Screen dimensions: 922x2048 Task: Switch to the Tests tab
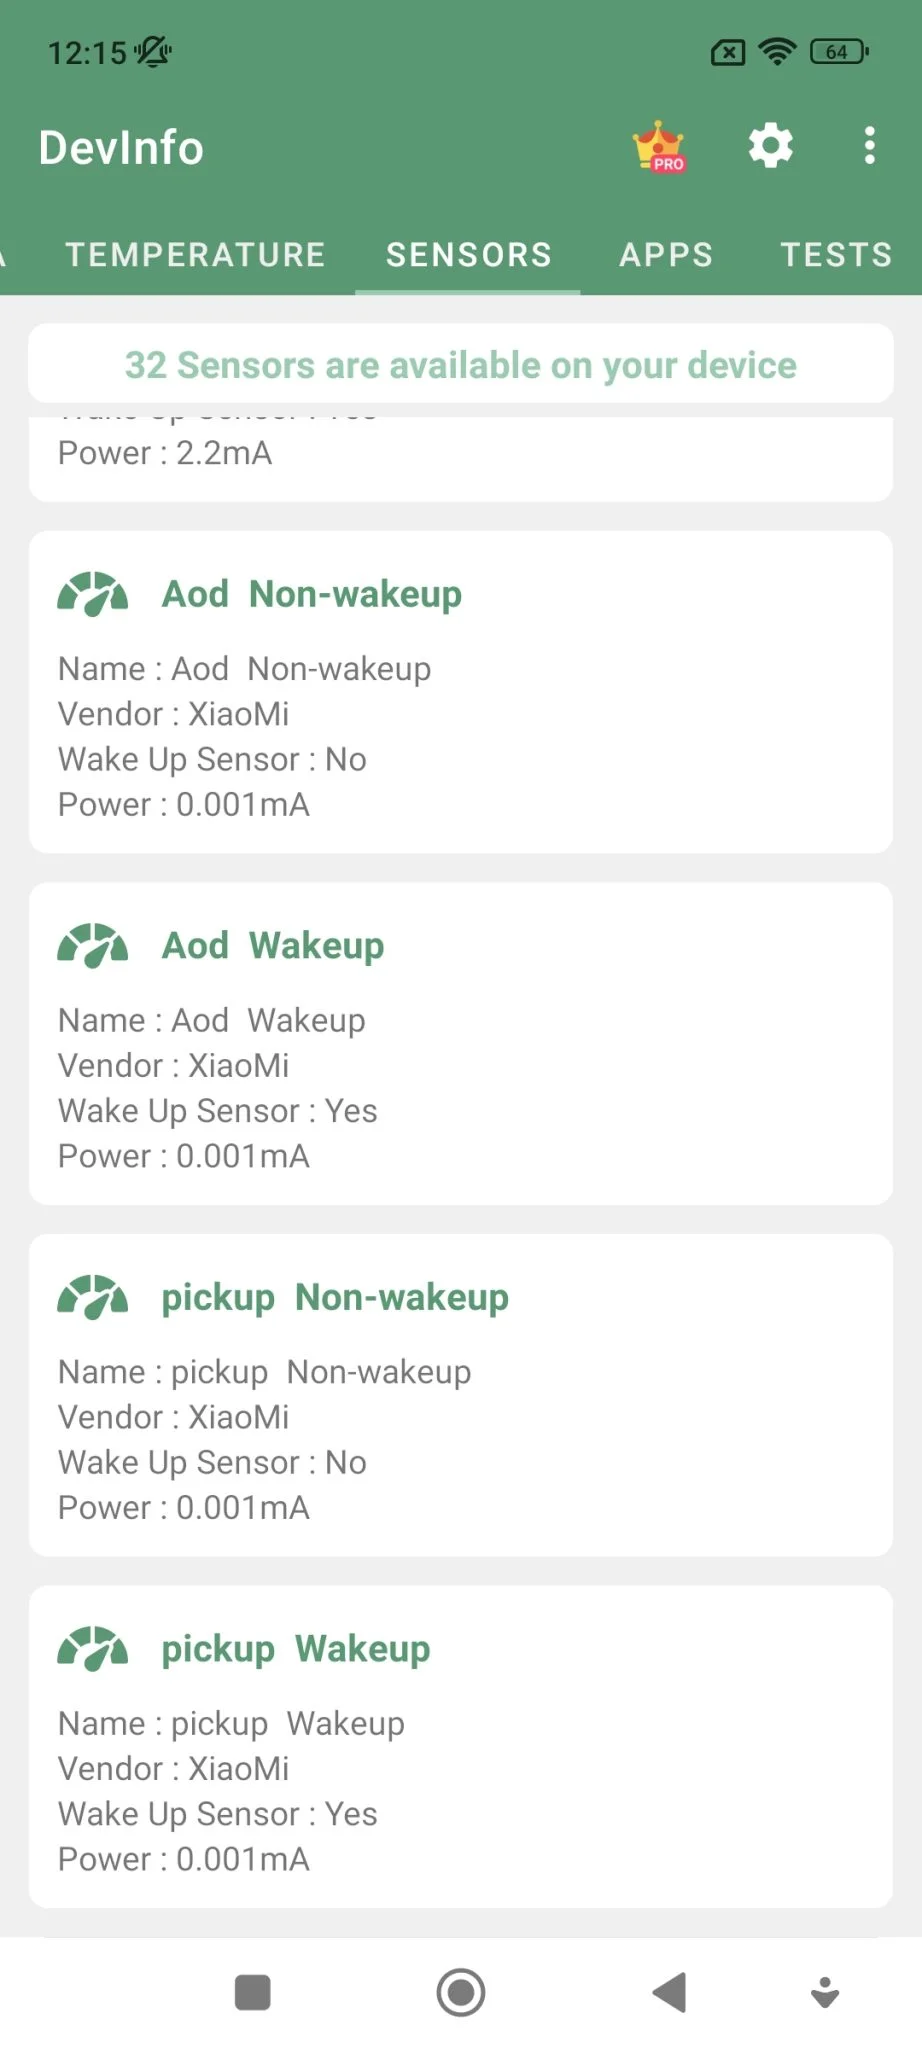tap(836, 255)
